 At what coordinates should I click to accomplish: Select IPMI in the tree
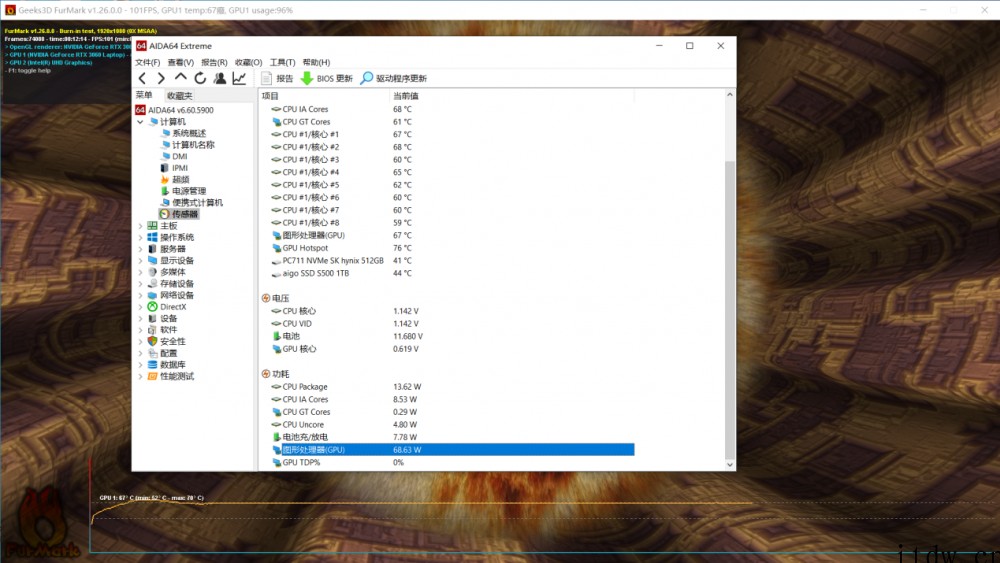tap(174, 168)
